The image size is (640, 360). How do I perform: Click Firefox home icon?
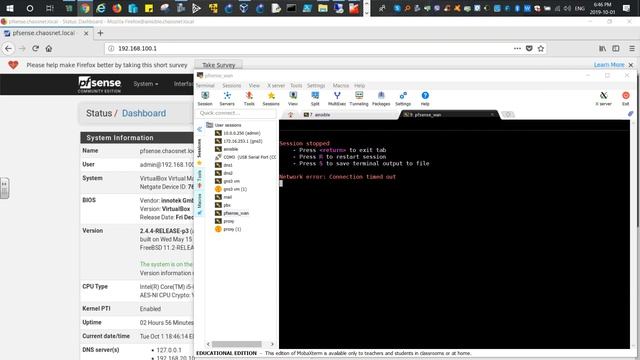pyautogui.click(x=49, y=48)
